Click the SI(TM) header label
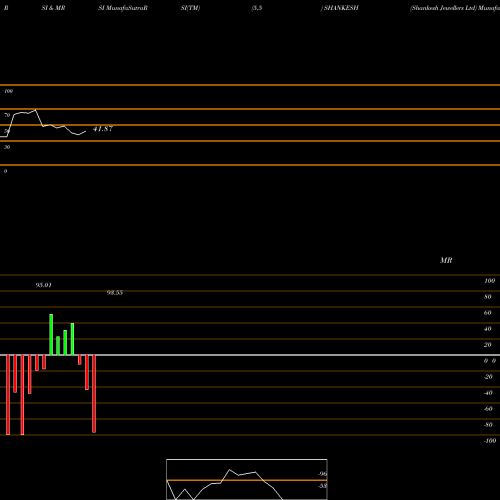Viewport: 500px width, 500px height. (190, 8)
